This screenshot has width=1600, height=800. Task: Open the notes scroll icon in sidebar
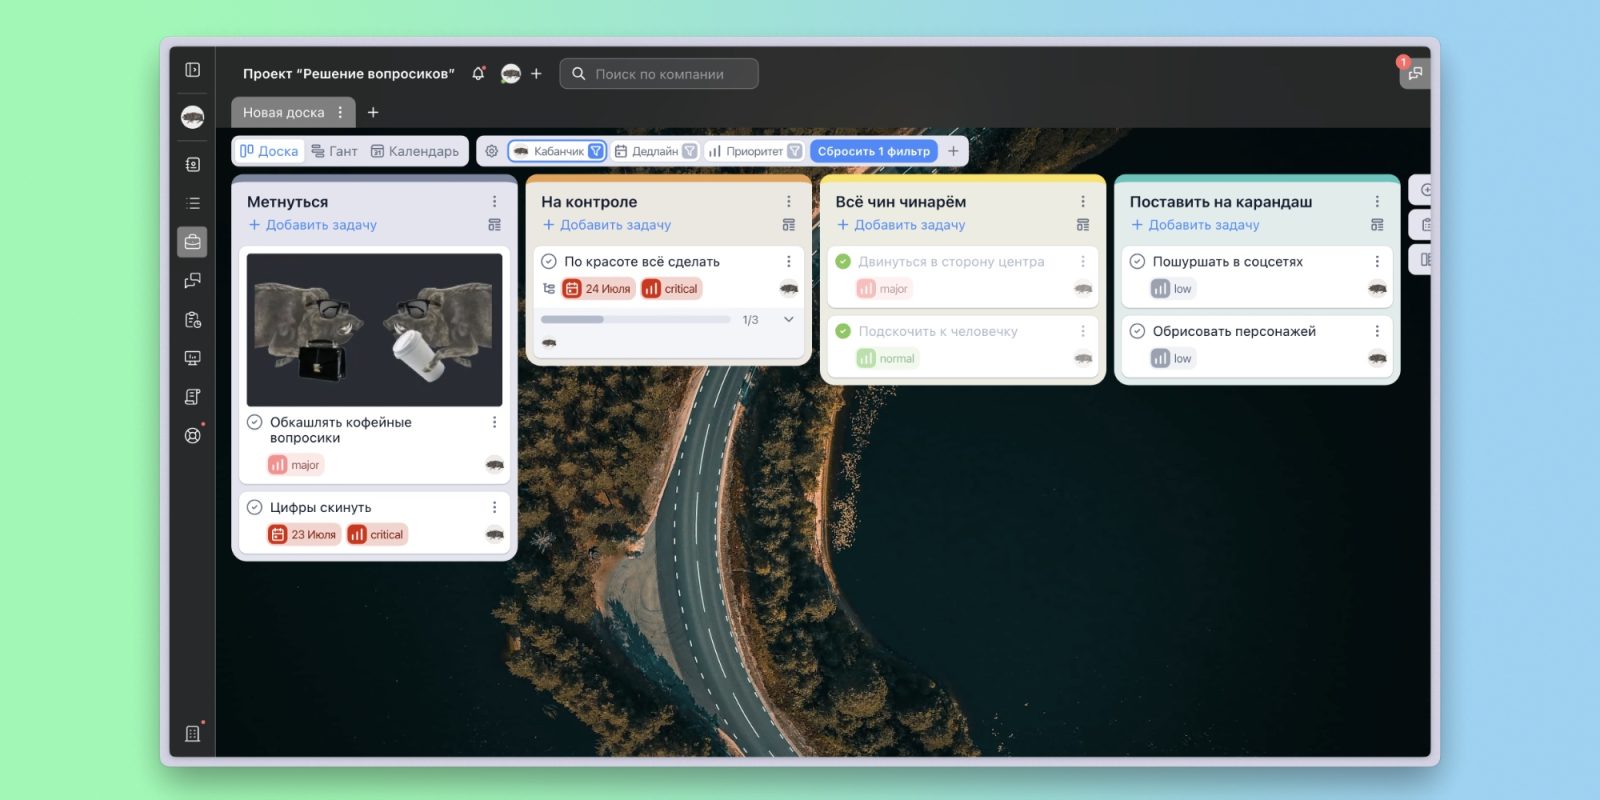coord(193,397)
